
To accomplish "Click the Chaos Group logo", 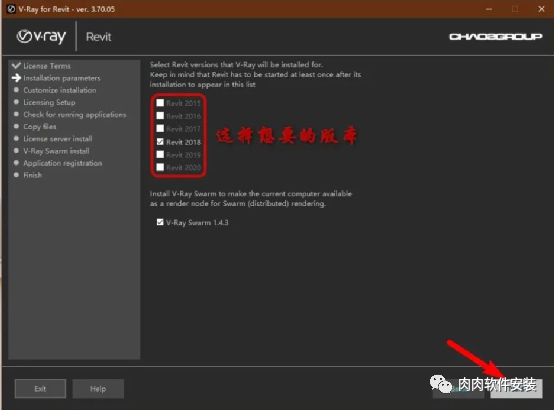I will click(x=495, y=37).
